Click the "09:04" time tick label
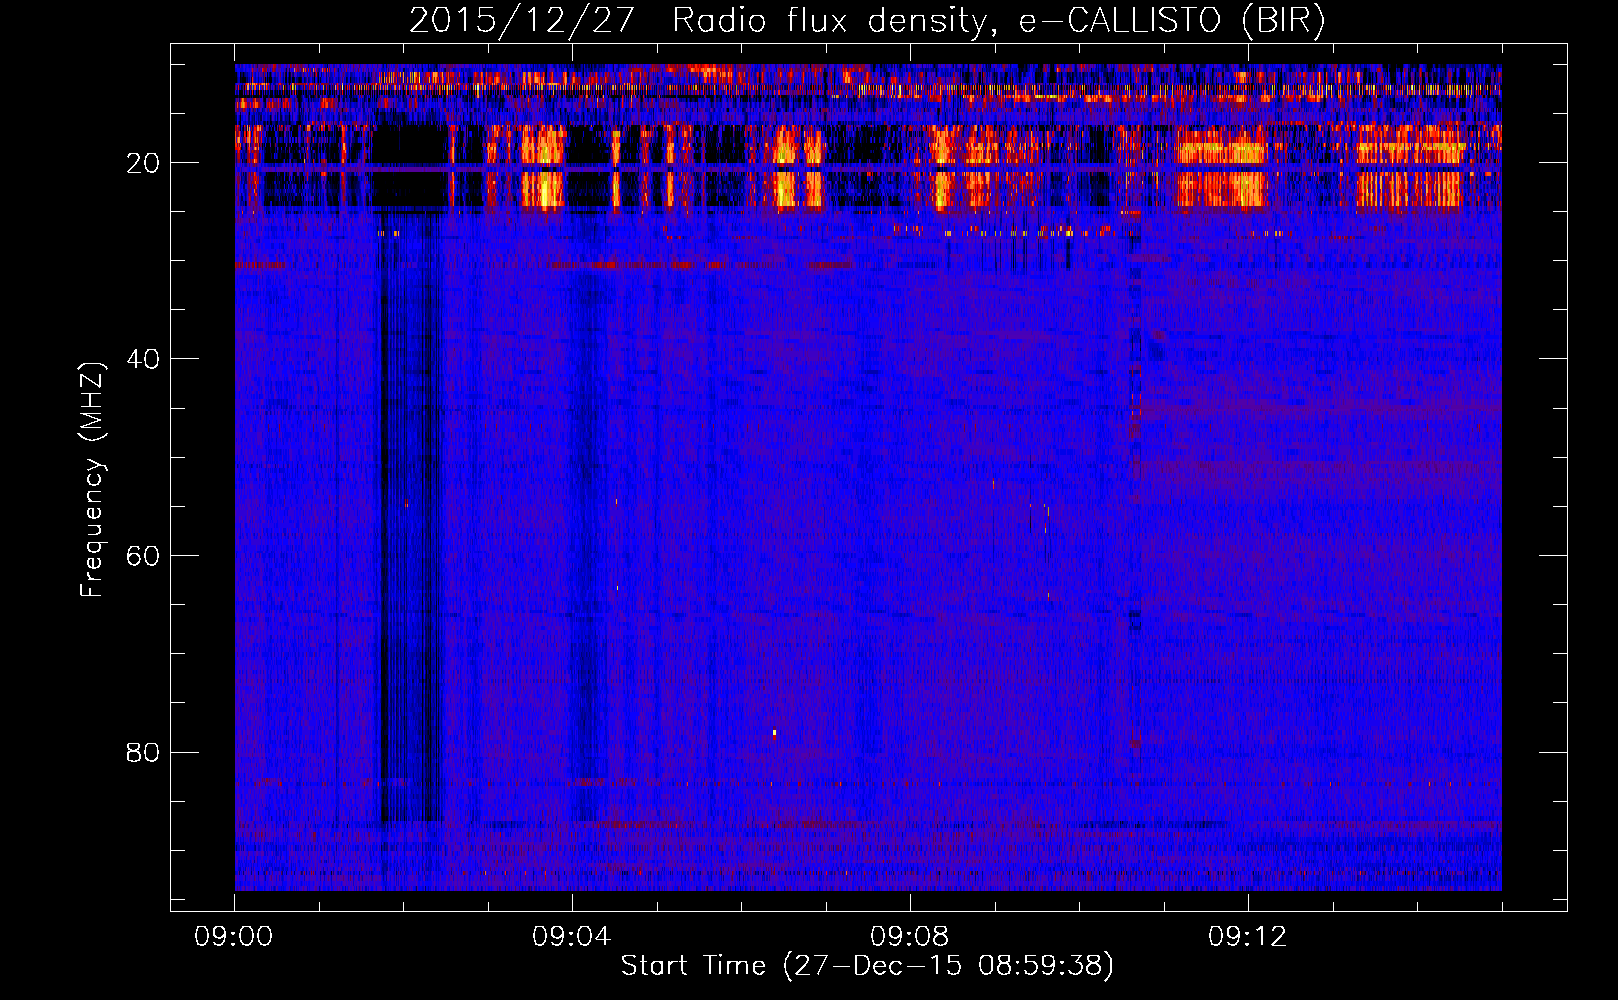 (x=572, y=937)
